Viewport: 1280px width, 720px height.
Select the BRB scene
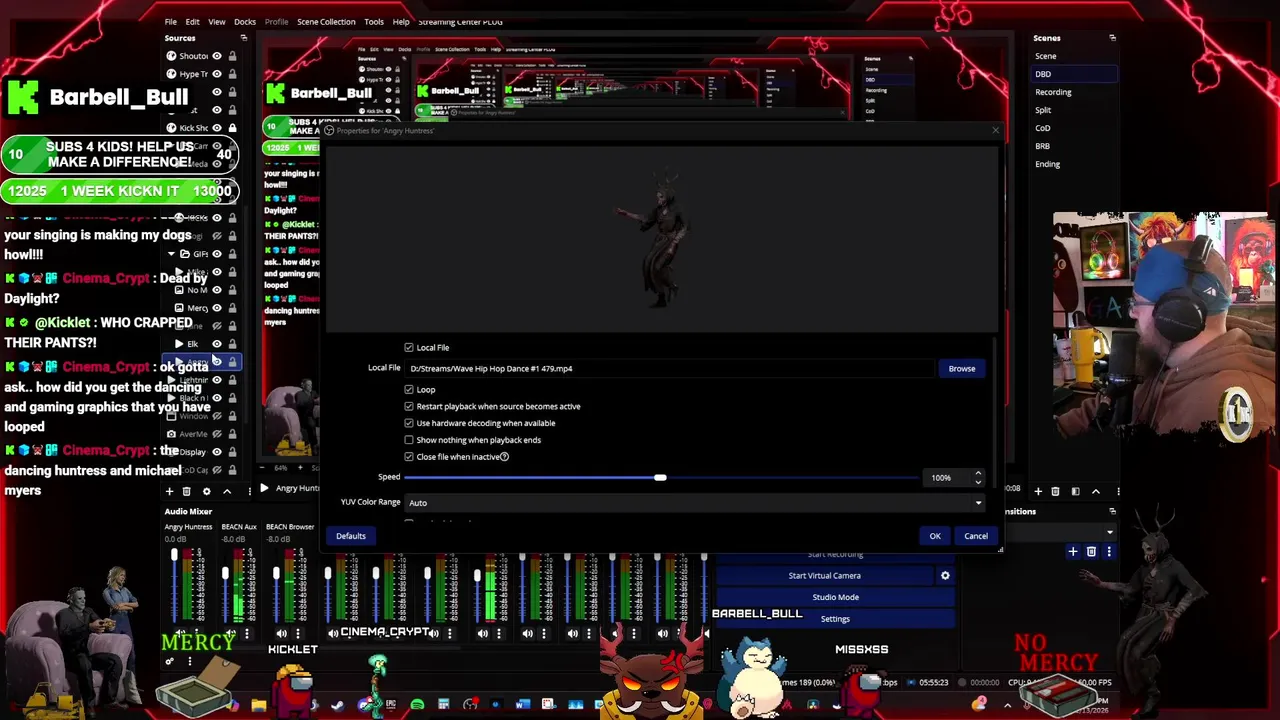point(1075,146)
